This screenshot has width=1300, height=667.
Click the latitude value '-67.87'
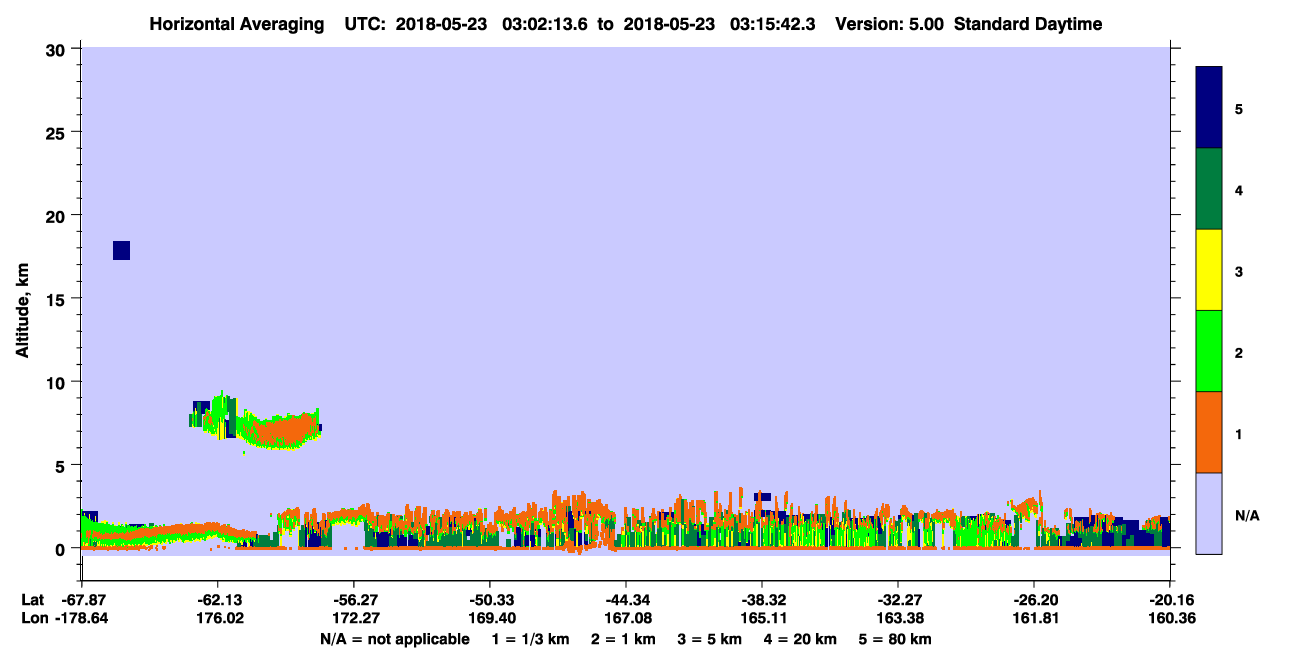82,600
